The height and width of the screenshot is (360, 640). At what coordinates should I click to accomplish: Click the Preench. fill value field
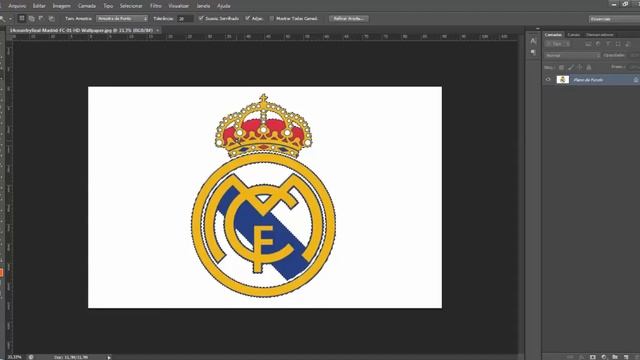[634, 67]
